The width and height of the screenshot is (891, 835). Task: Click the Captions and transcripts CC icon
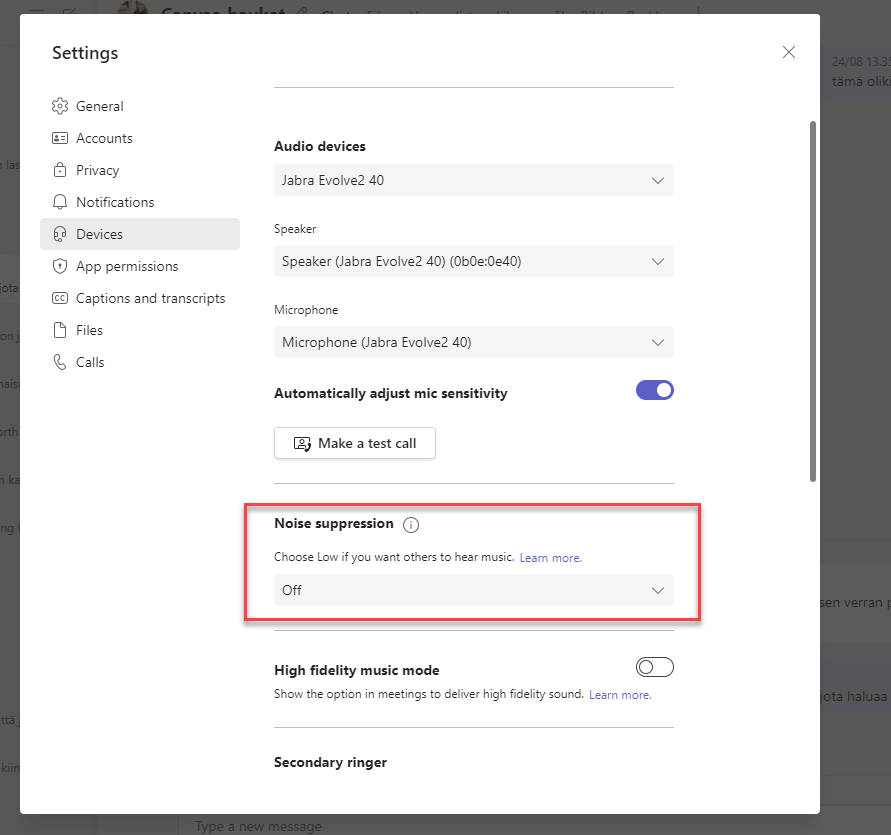point(60,298)
